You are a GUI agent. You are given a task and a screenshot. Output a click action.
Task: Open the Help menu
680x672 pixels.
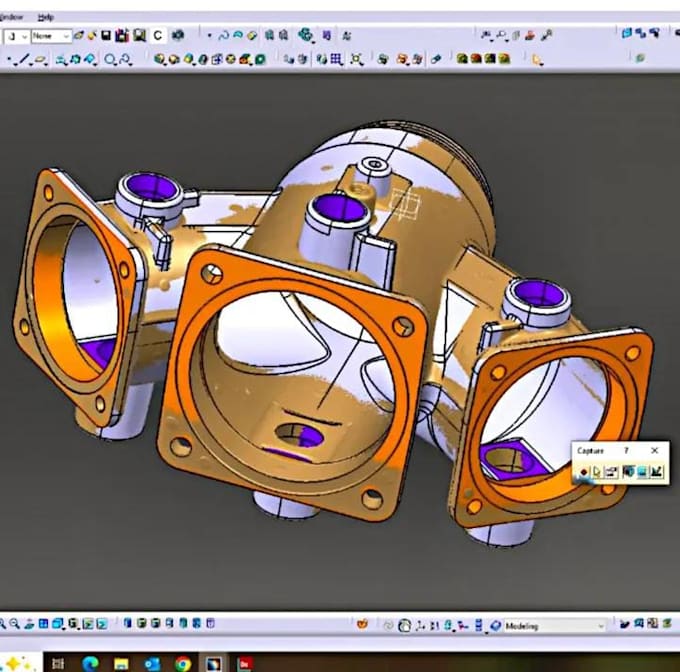tap(45, 17)
